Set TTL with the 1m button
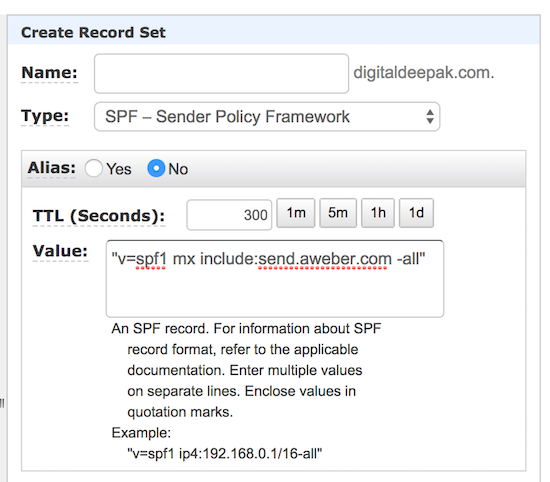 [296, 213]
